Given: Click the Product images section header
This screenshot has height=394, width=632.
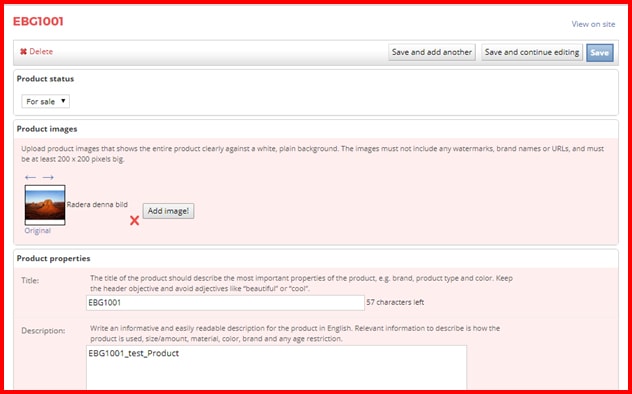Looking at the screenshot, I should coord(47,129).
